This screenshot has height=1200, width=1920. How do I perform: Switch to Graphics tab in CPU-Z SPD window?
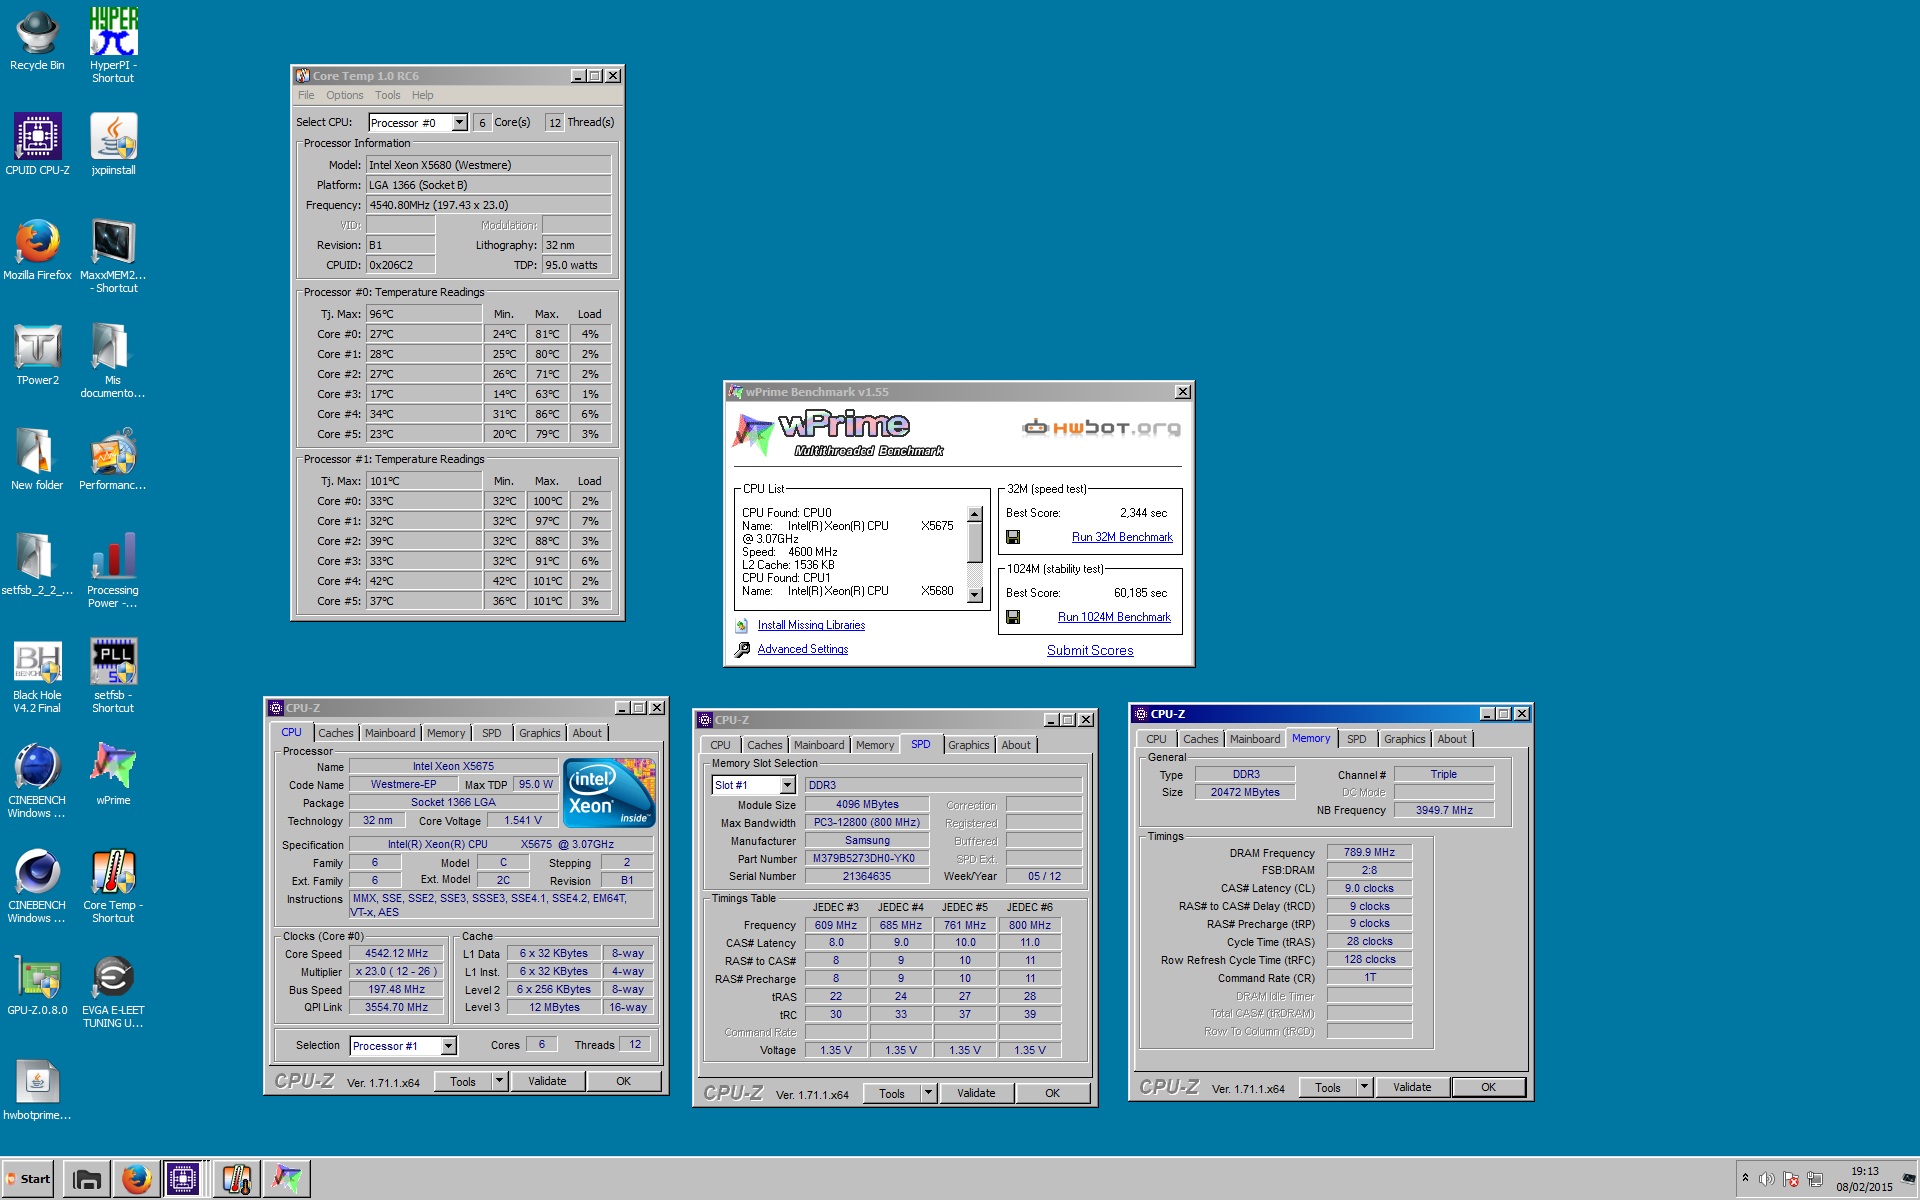coord(969,745)
